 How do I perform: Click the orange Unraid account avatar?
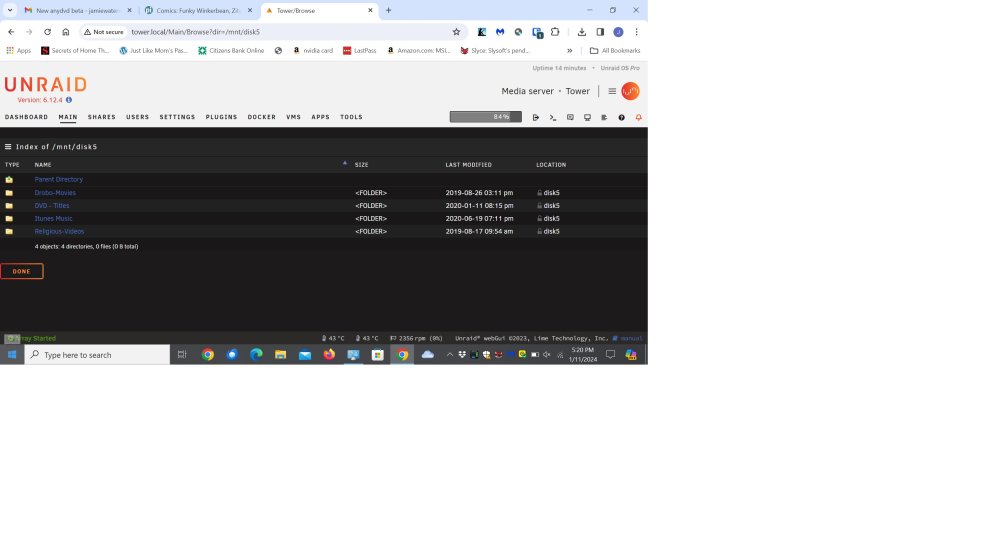click(x=630, y=91)
